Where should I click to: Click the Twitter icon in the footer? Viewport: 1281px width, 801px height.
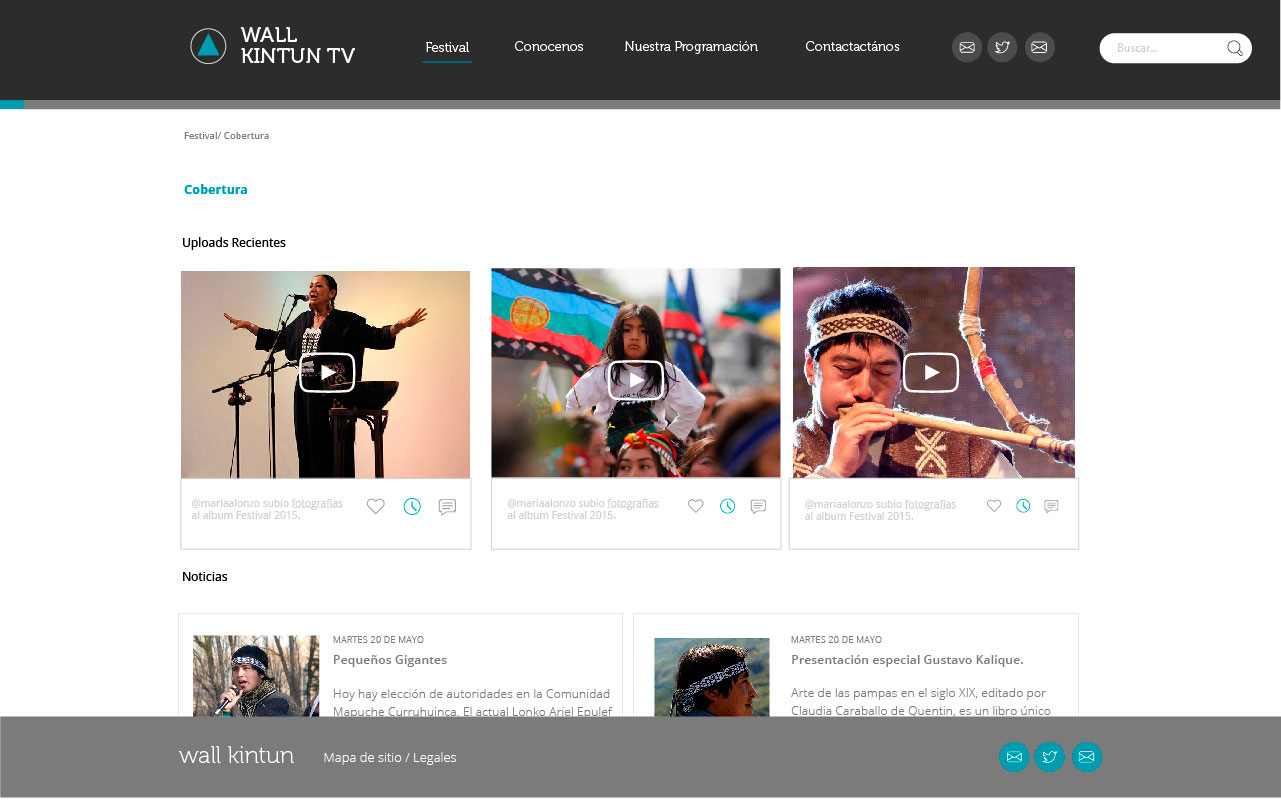point(1049,757)
